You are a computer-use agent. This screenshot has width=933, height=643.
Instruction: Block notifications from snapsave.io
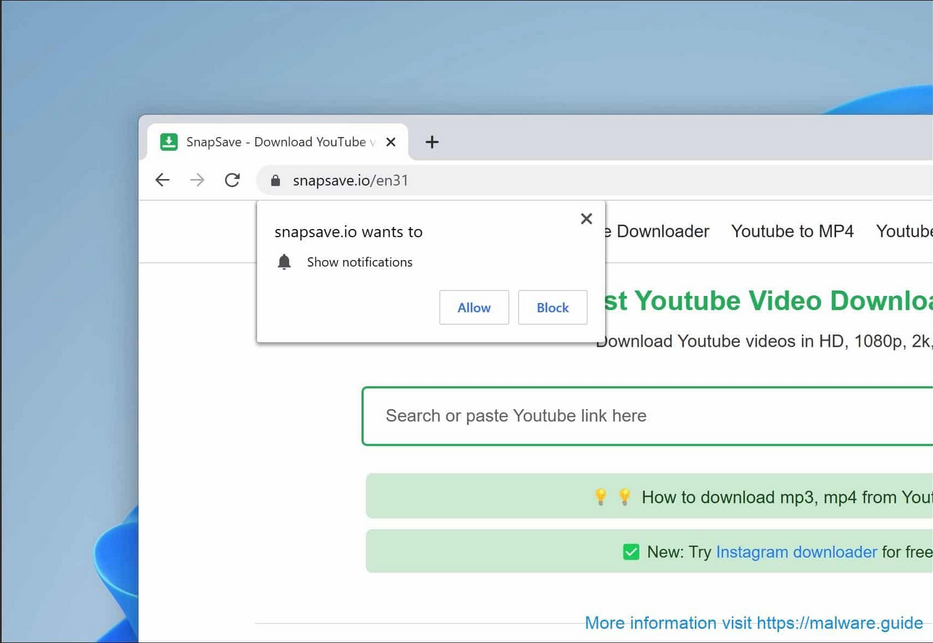[x=553, y=308]
